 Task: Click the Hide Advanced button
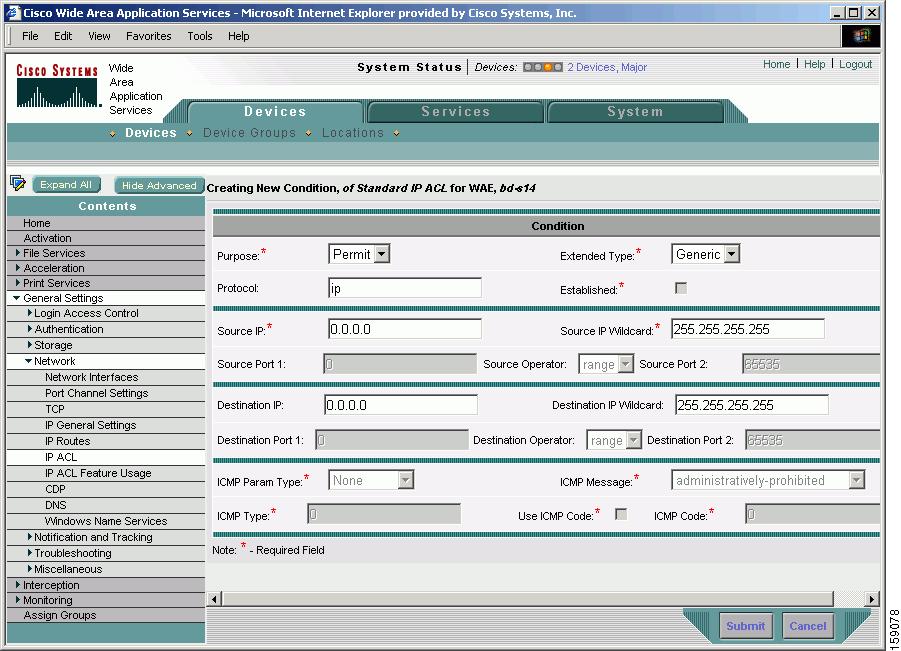tap(159, 185)
